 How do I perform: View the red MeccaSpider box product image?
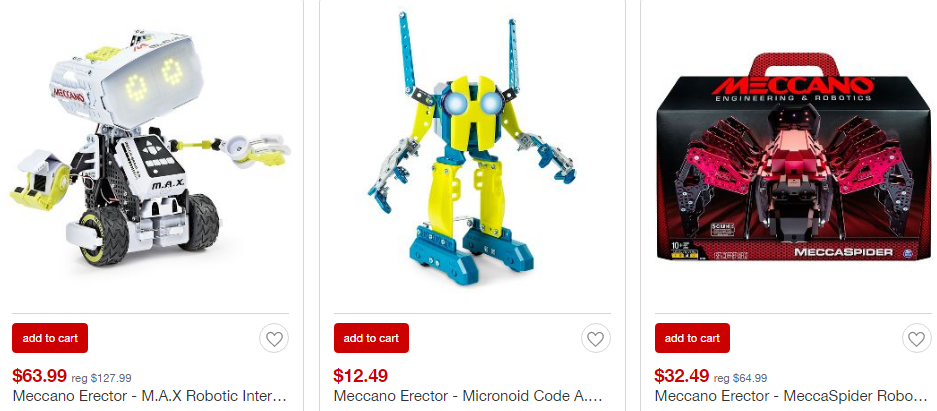point(795,158)
